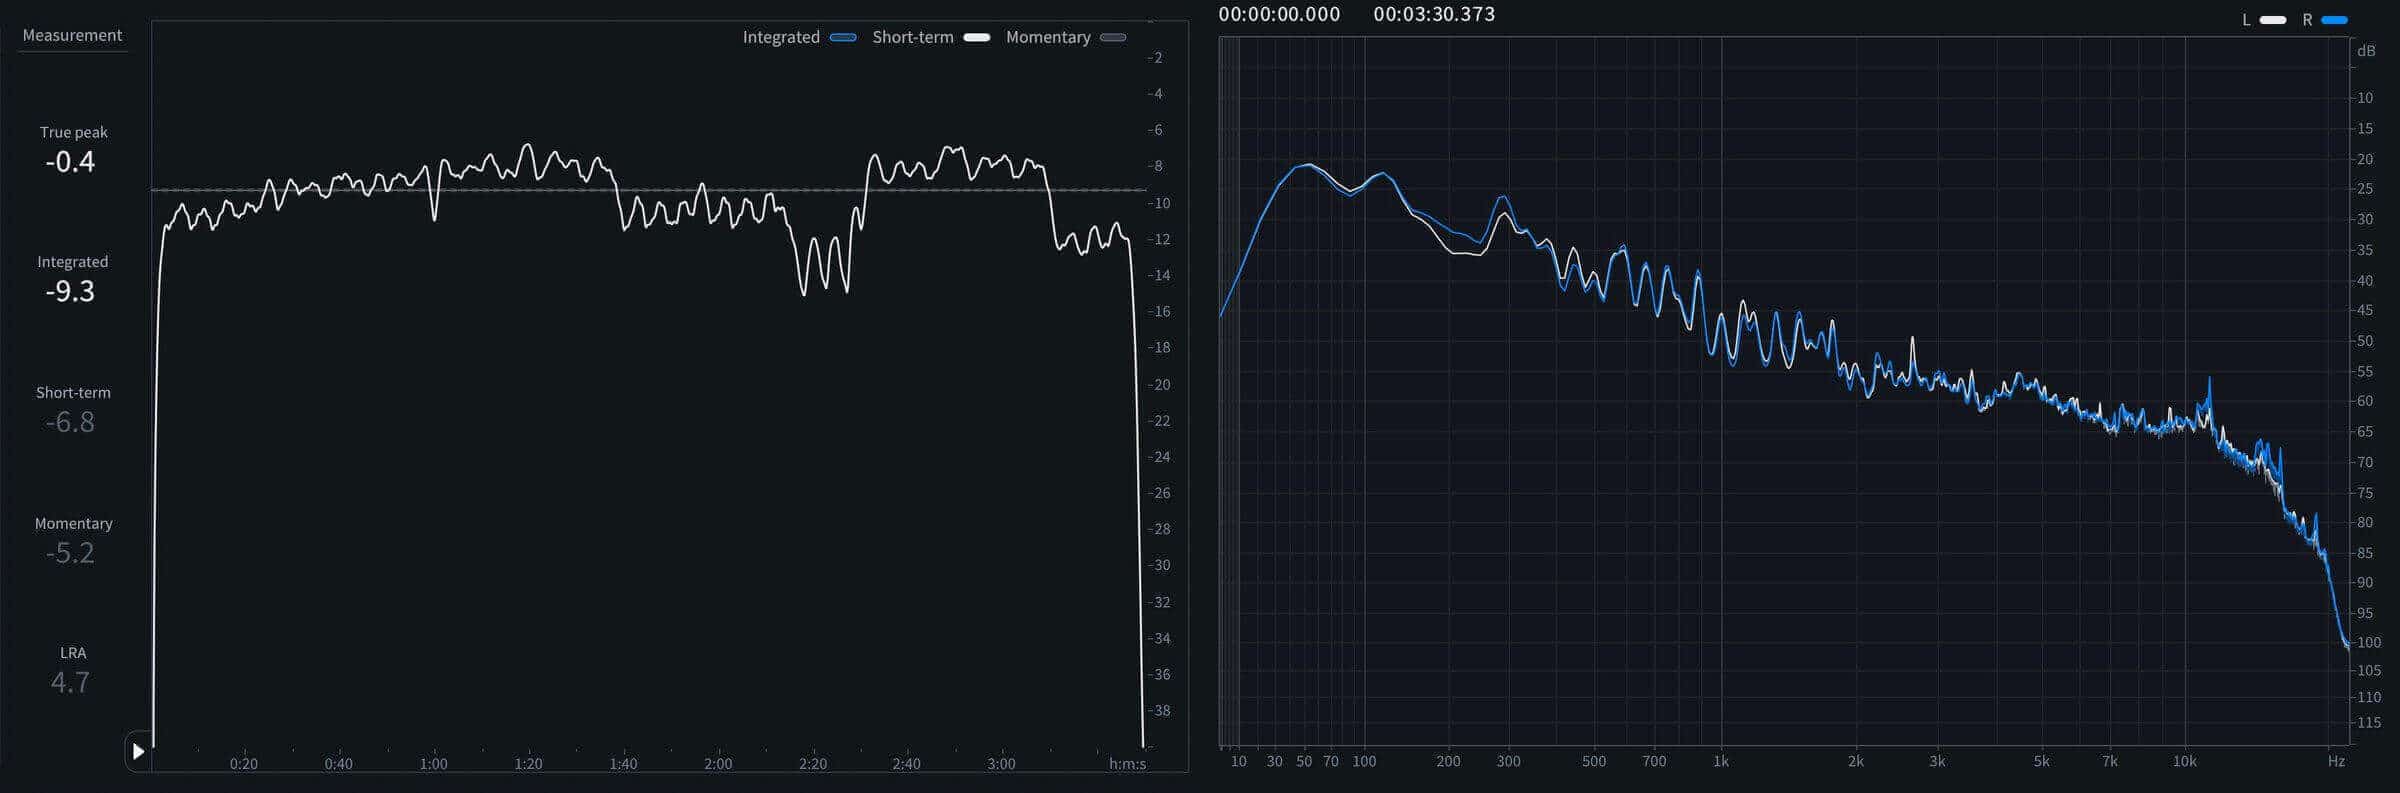Screen dimensions: 2400x793
Task: Click the -2 label on loudness scale
Action: [x=1155, y=58]
